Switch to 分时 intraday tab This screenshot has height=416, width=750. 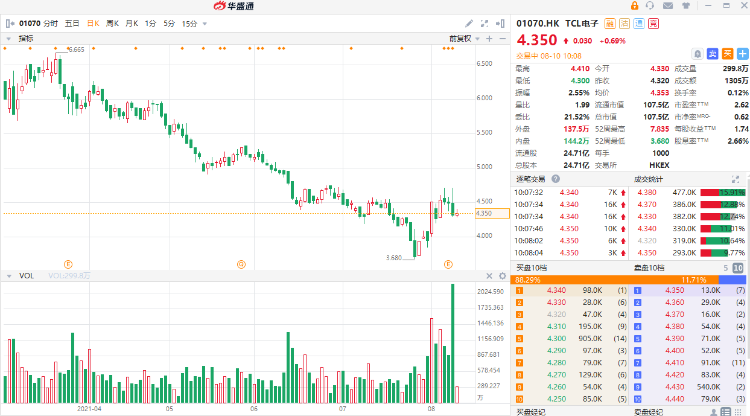point(51,23)
